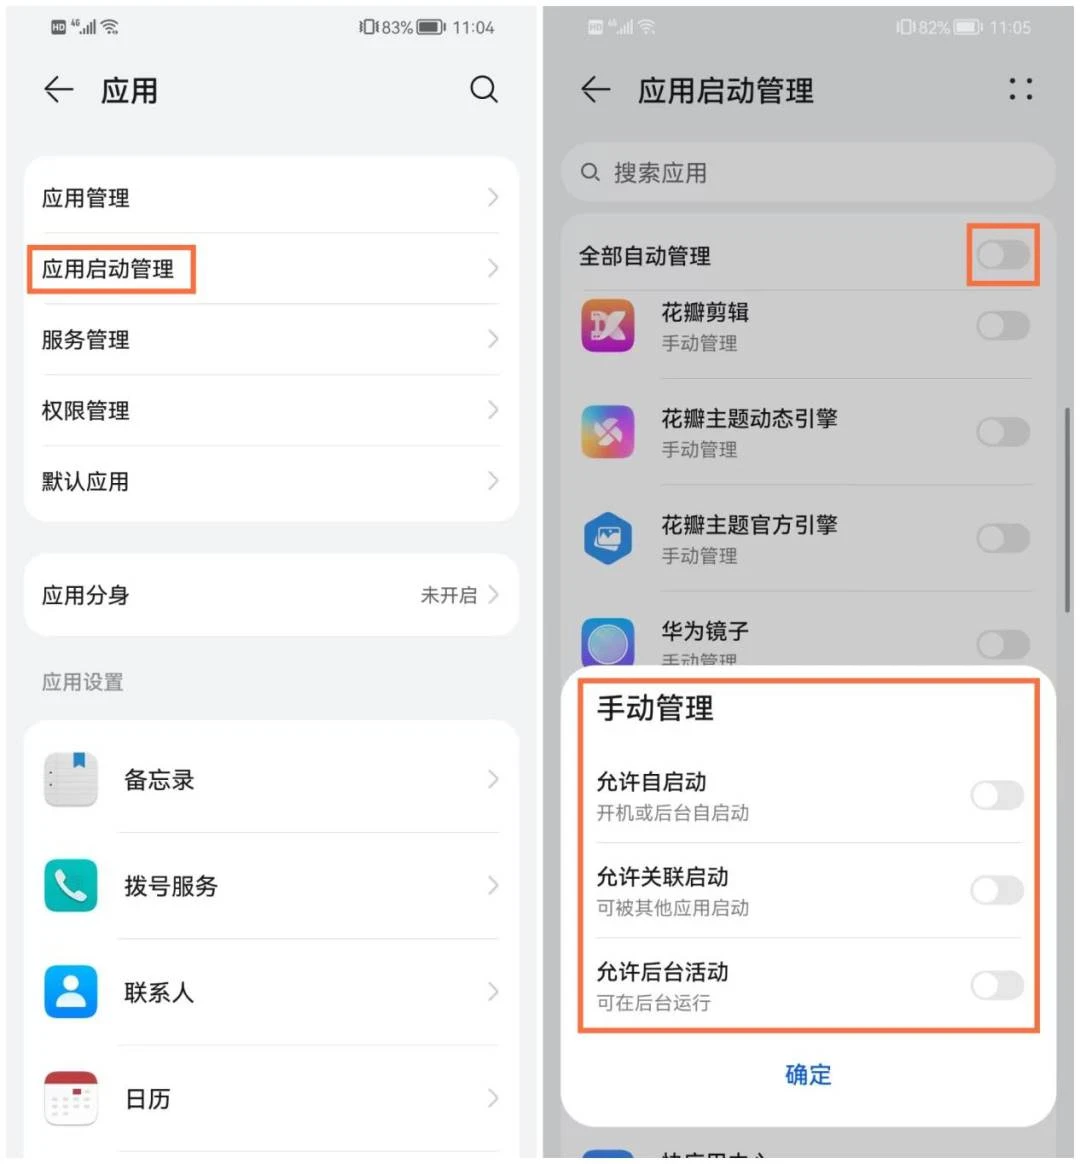Image resolution: width=1080 pixels, height=1164 pixels.
Task: Tap the 联系人 contacts icon
Action: point(71,991)
